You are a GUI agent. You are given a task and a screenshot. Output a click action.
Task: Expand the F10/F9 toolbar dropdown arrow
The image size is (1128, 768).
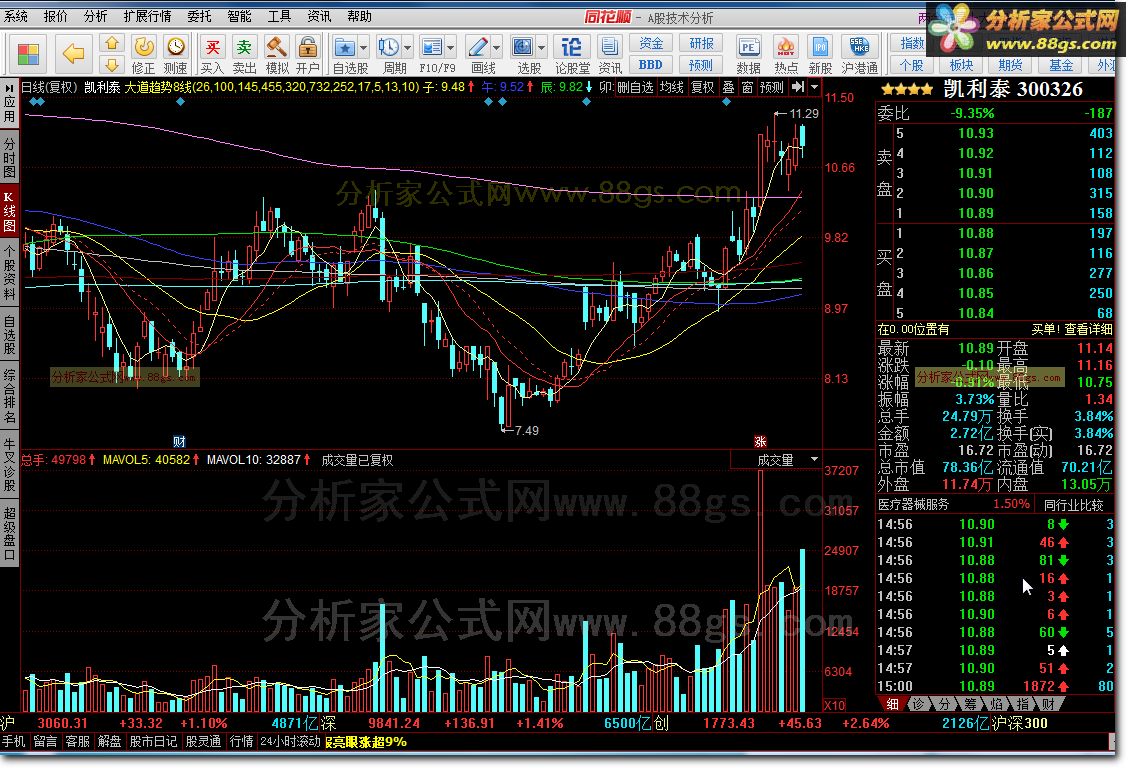pyautogui.click(x=451, y=48)
